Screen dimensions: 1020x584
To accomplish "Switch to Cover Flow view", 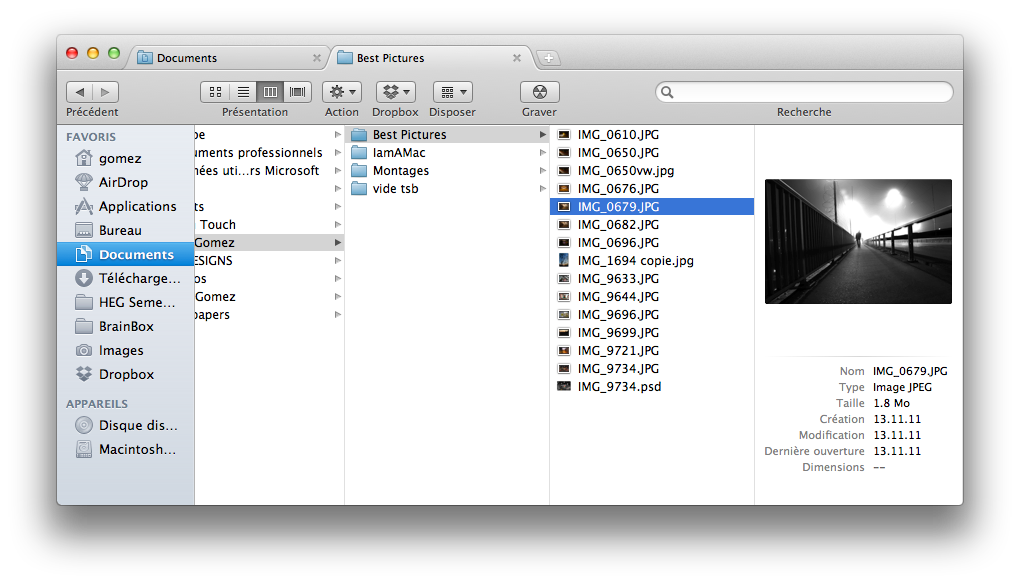I will (297, 92).
